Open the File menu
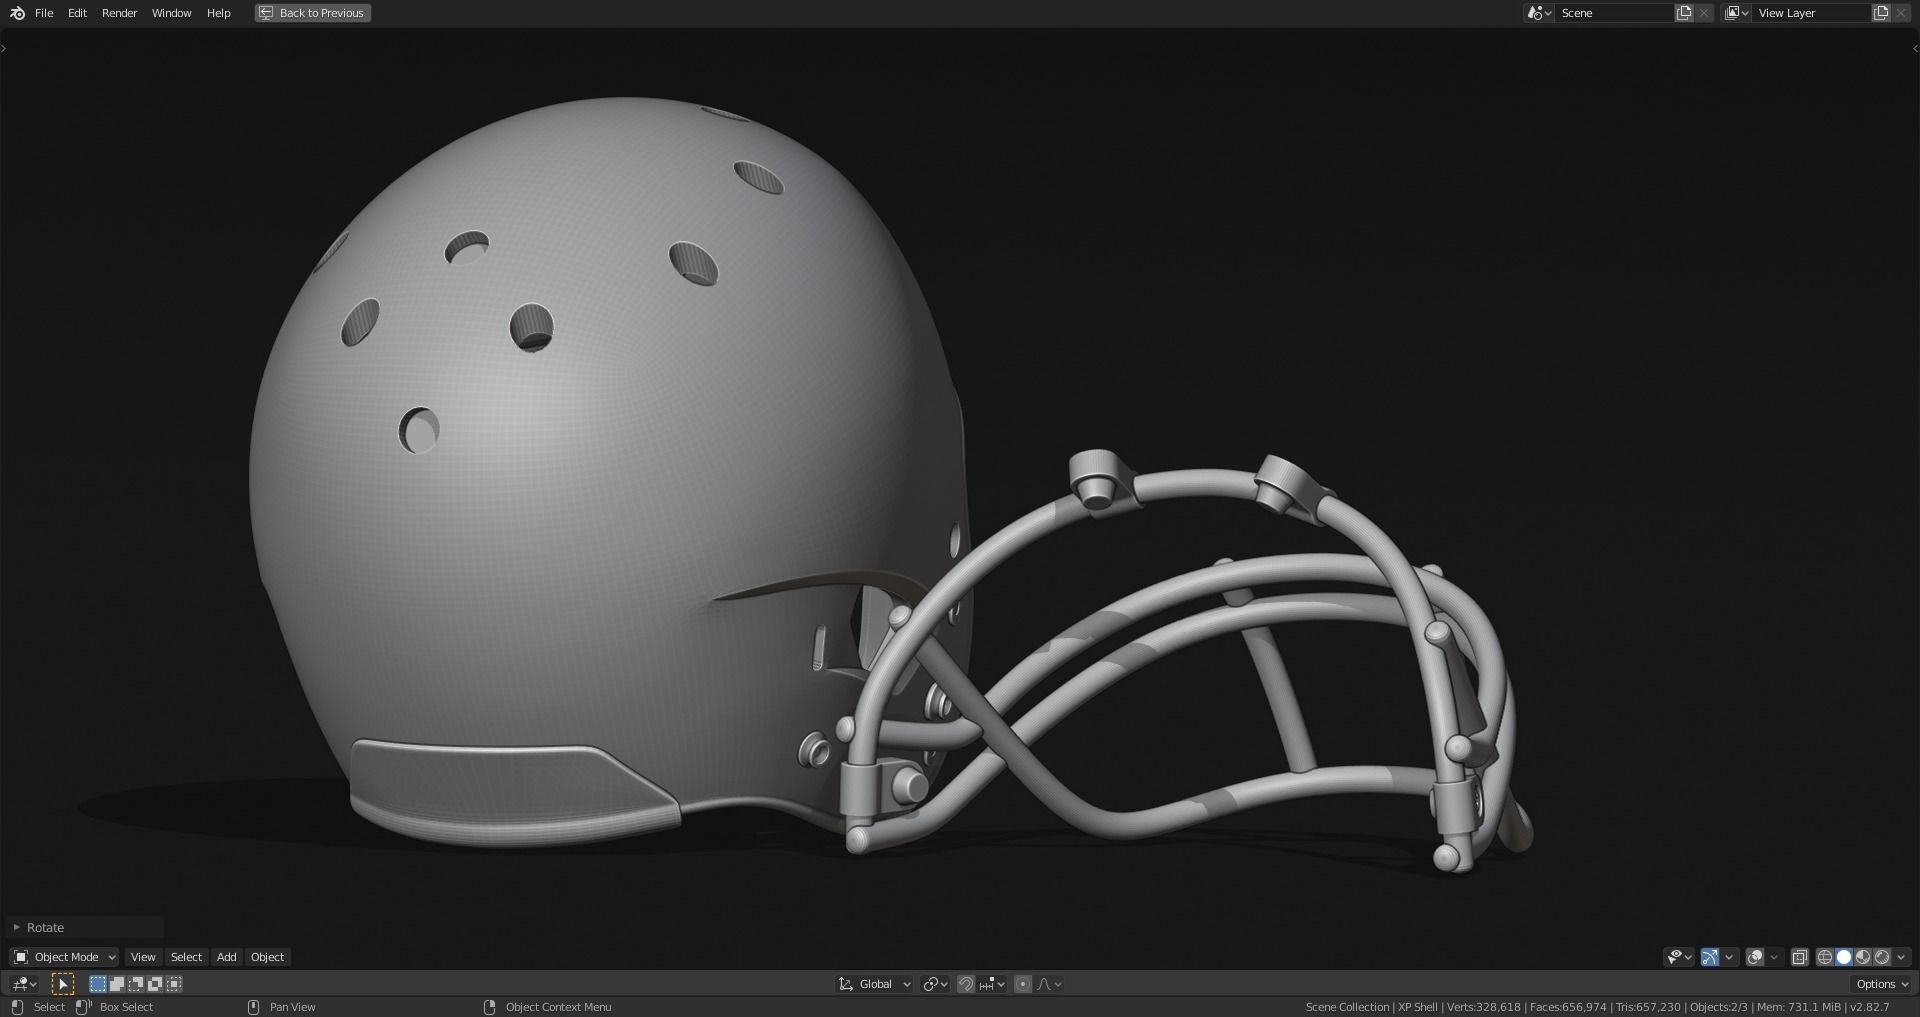This screenshot has height=1017, width=1920. [44, 13]
